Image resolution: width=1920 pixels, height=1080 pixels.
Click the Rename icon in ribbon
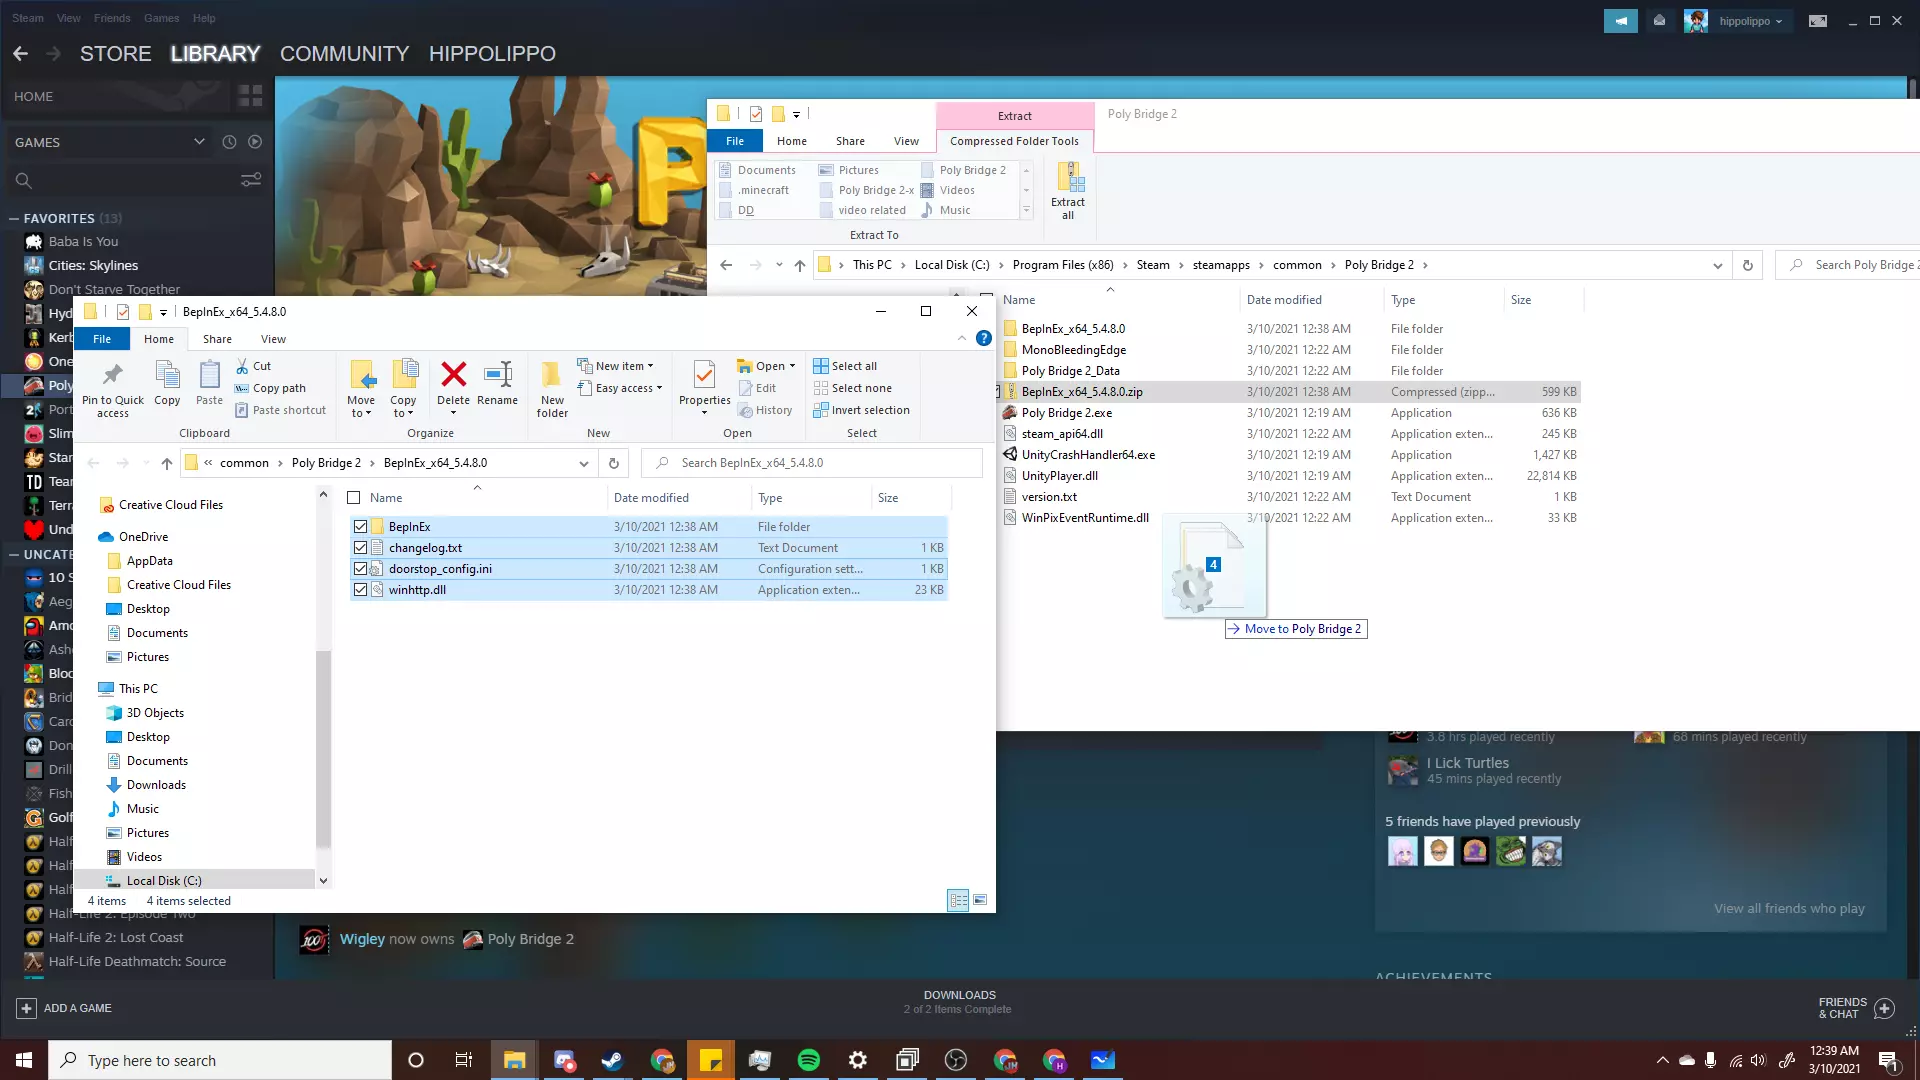coord(497,376)
